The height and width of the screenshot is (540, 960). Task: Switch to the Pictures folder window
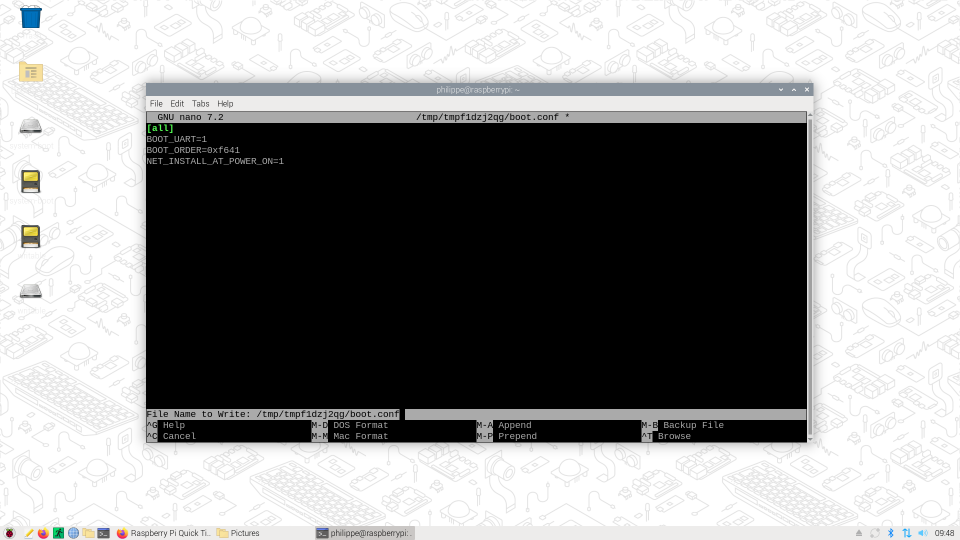(238, 533)
